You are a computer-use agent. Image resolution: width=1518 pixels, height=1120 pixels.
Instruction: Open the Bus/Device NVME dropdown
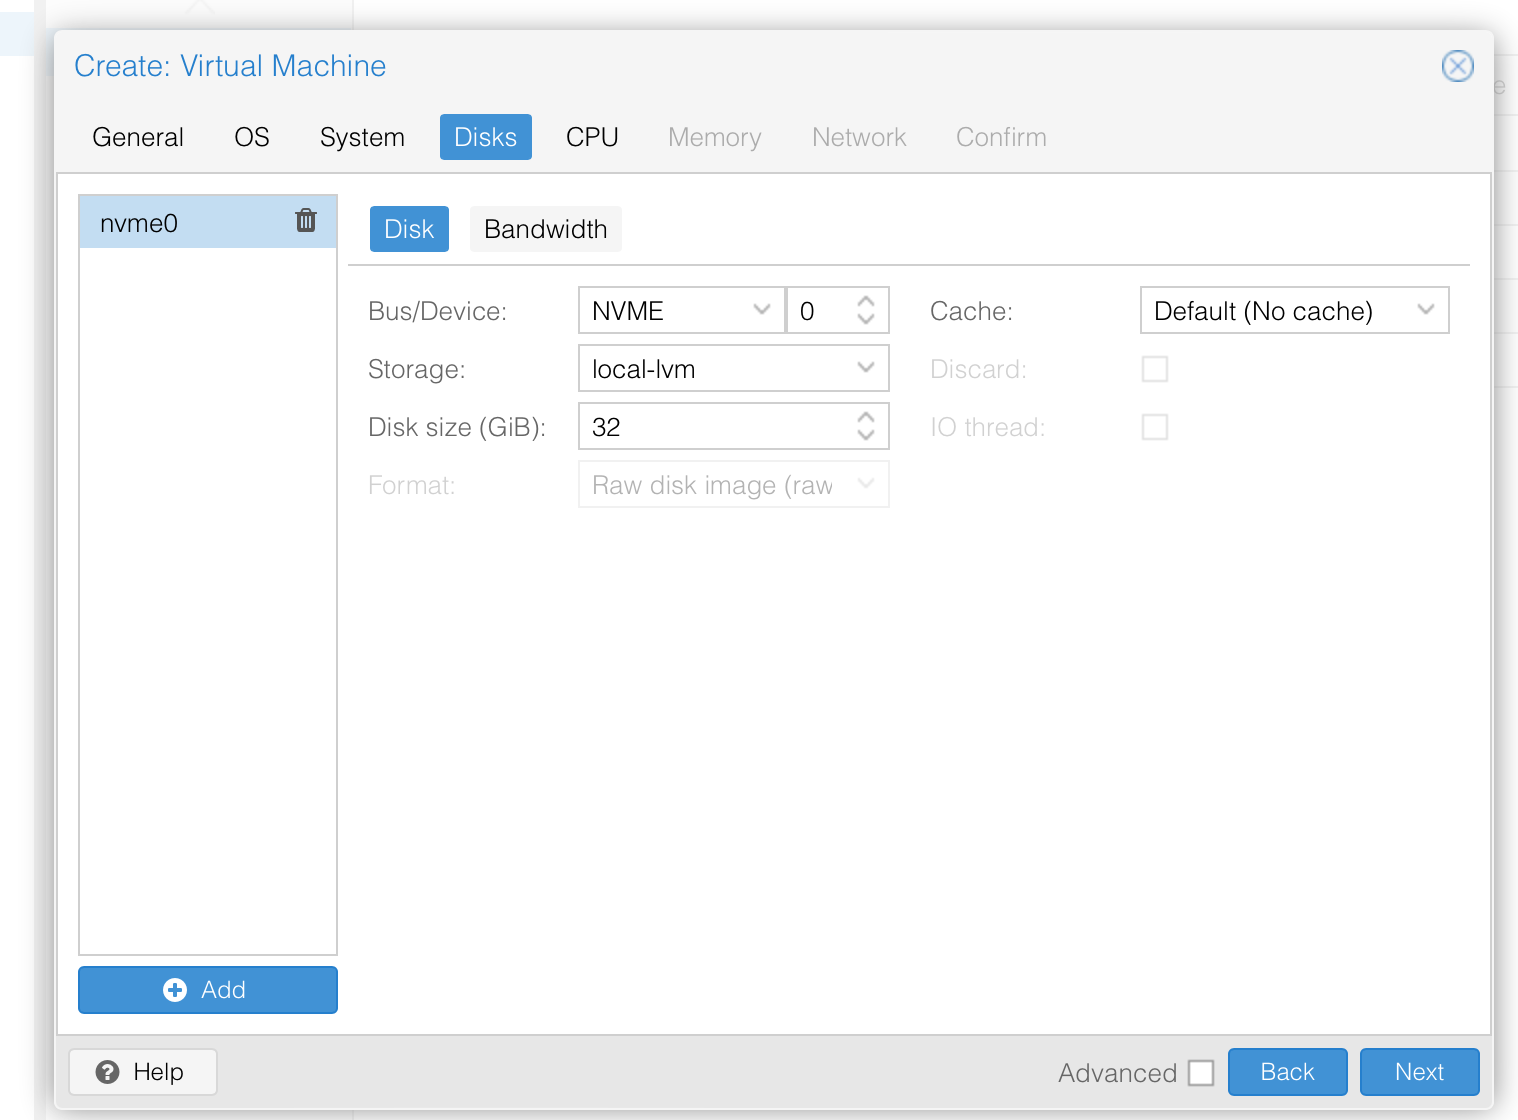coord(761,310)
